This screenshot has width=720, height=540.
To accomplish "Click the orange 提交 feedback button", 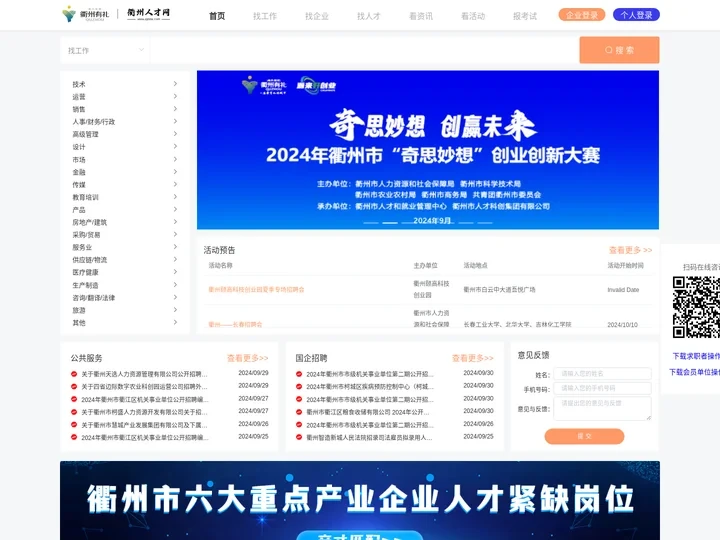I will point(584,436).
